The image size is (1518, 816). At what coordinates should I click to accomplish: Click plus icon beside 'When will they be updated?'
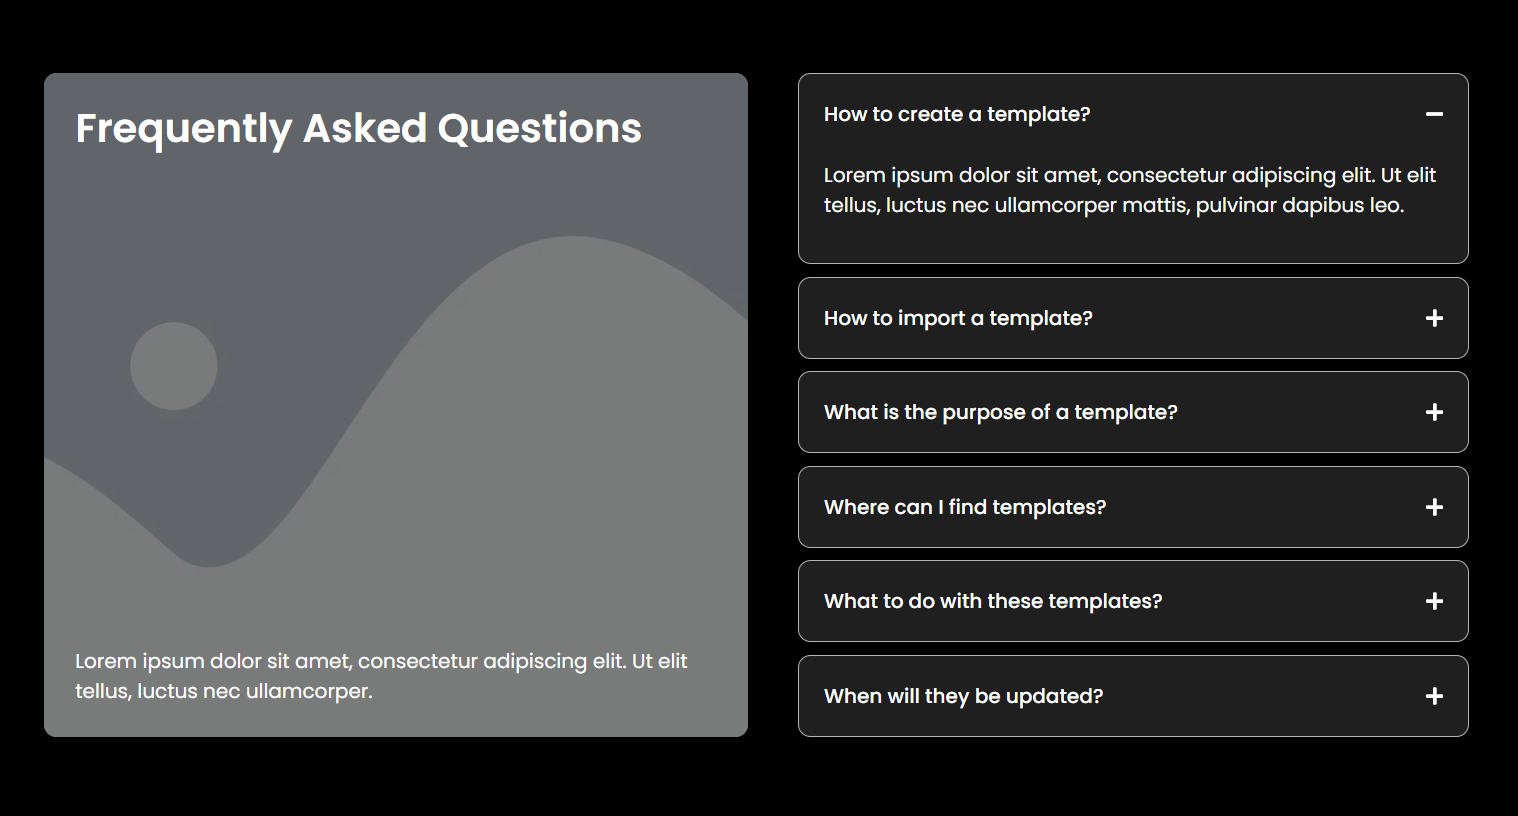click(x=1434, y=696)
